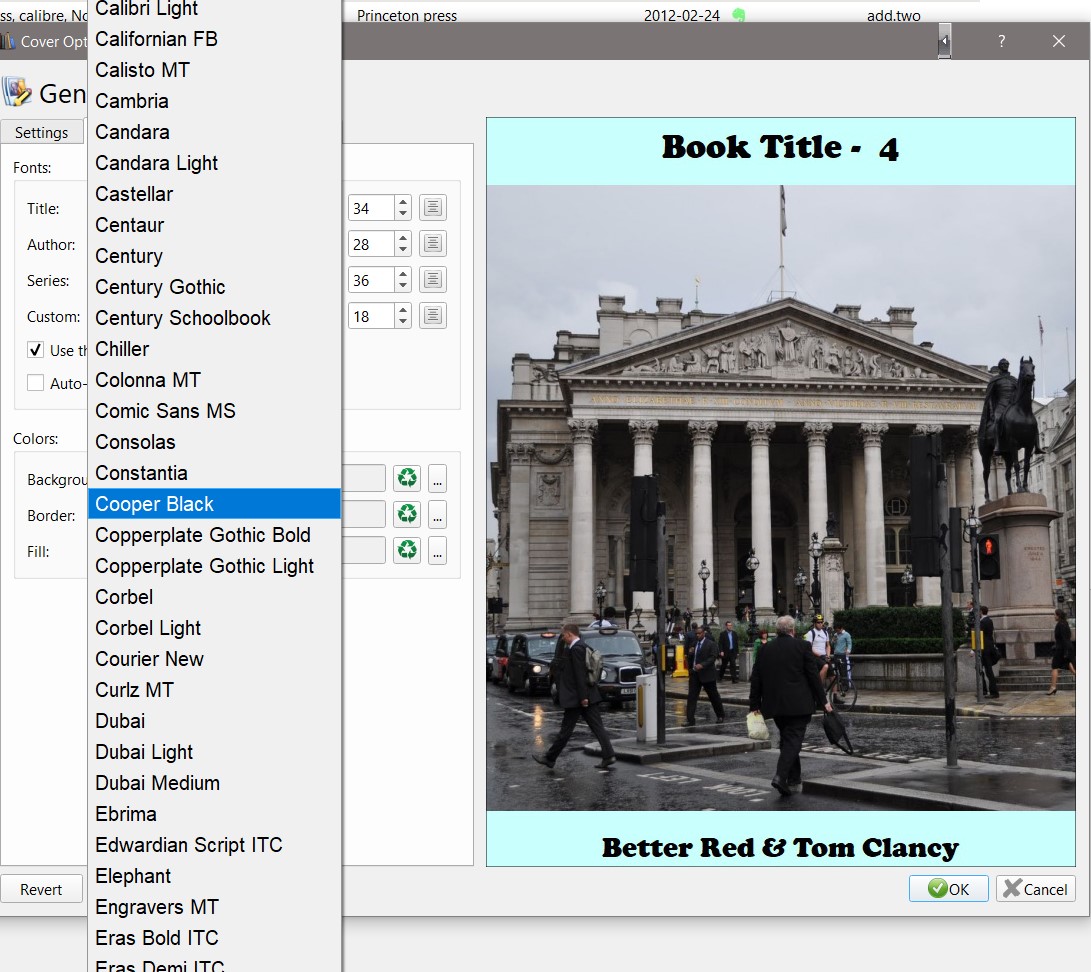This screenshot has width=1091, height=972.
Task: Reset Border color with green recycle icon
Action: [x=407, y=514]
